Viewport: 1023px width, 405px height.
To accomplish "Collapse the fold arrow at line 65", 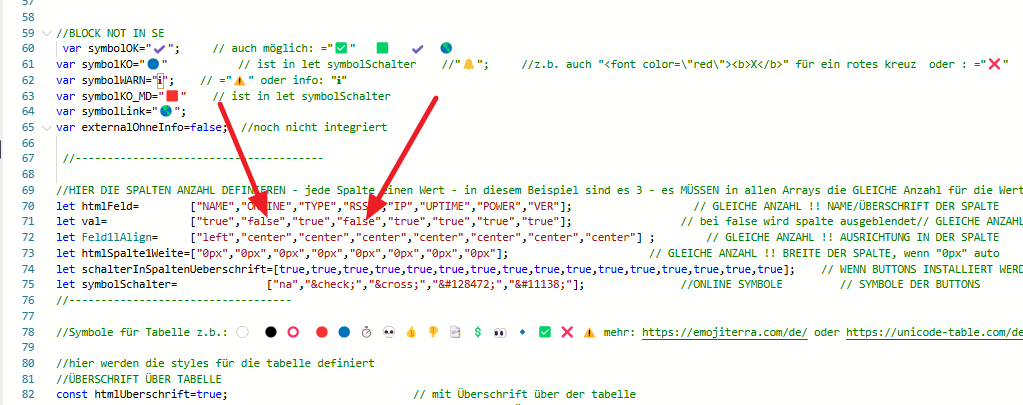I will 45,127.
